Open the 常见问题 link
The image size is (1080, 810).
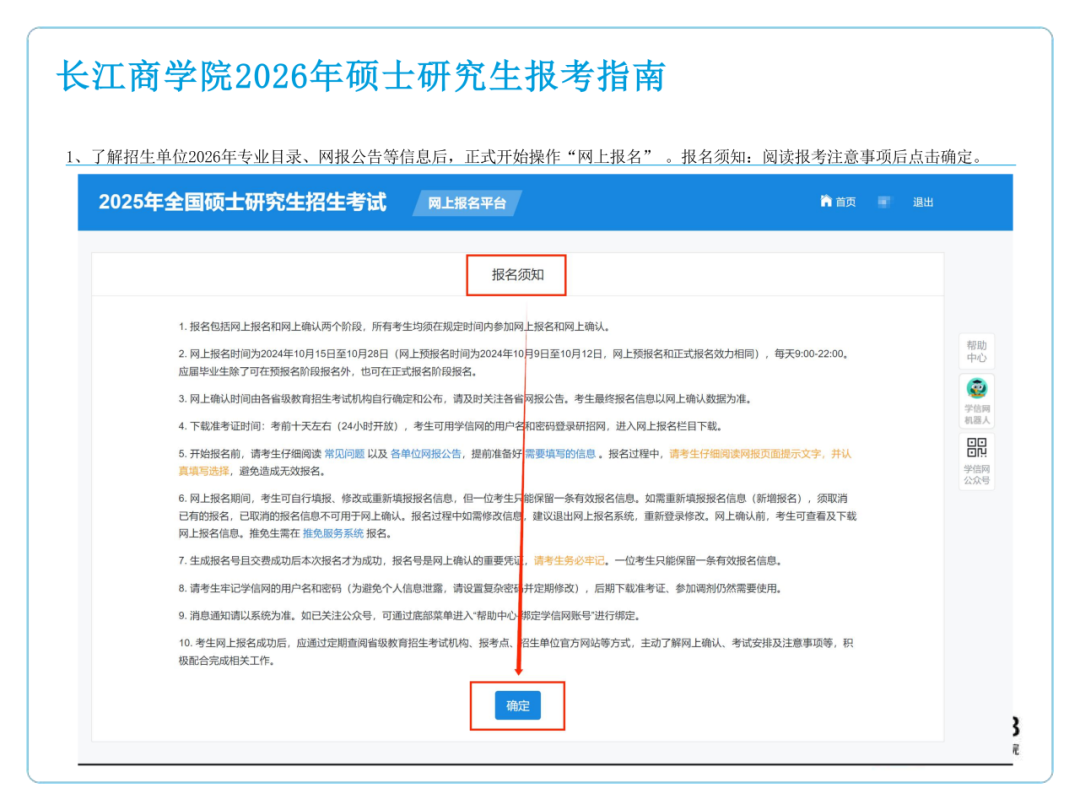[x=343, y=454]
